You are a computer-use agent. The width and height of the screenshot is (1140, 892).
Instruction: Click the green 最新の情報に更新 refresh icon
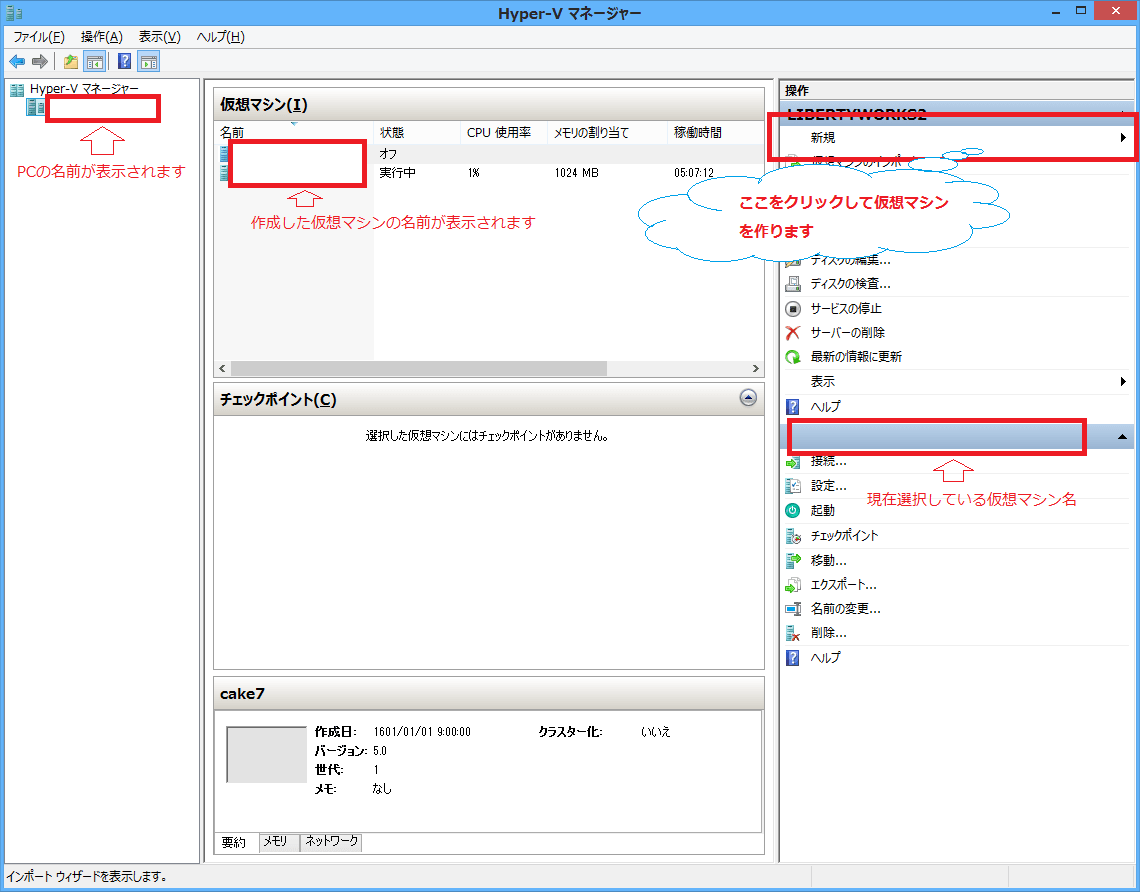tap(793, 357)
